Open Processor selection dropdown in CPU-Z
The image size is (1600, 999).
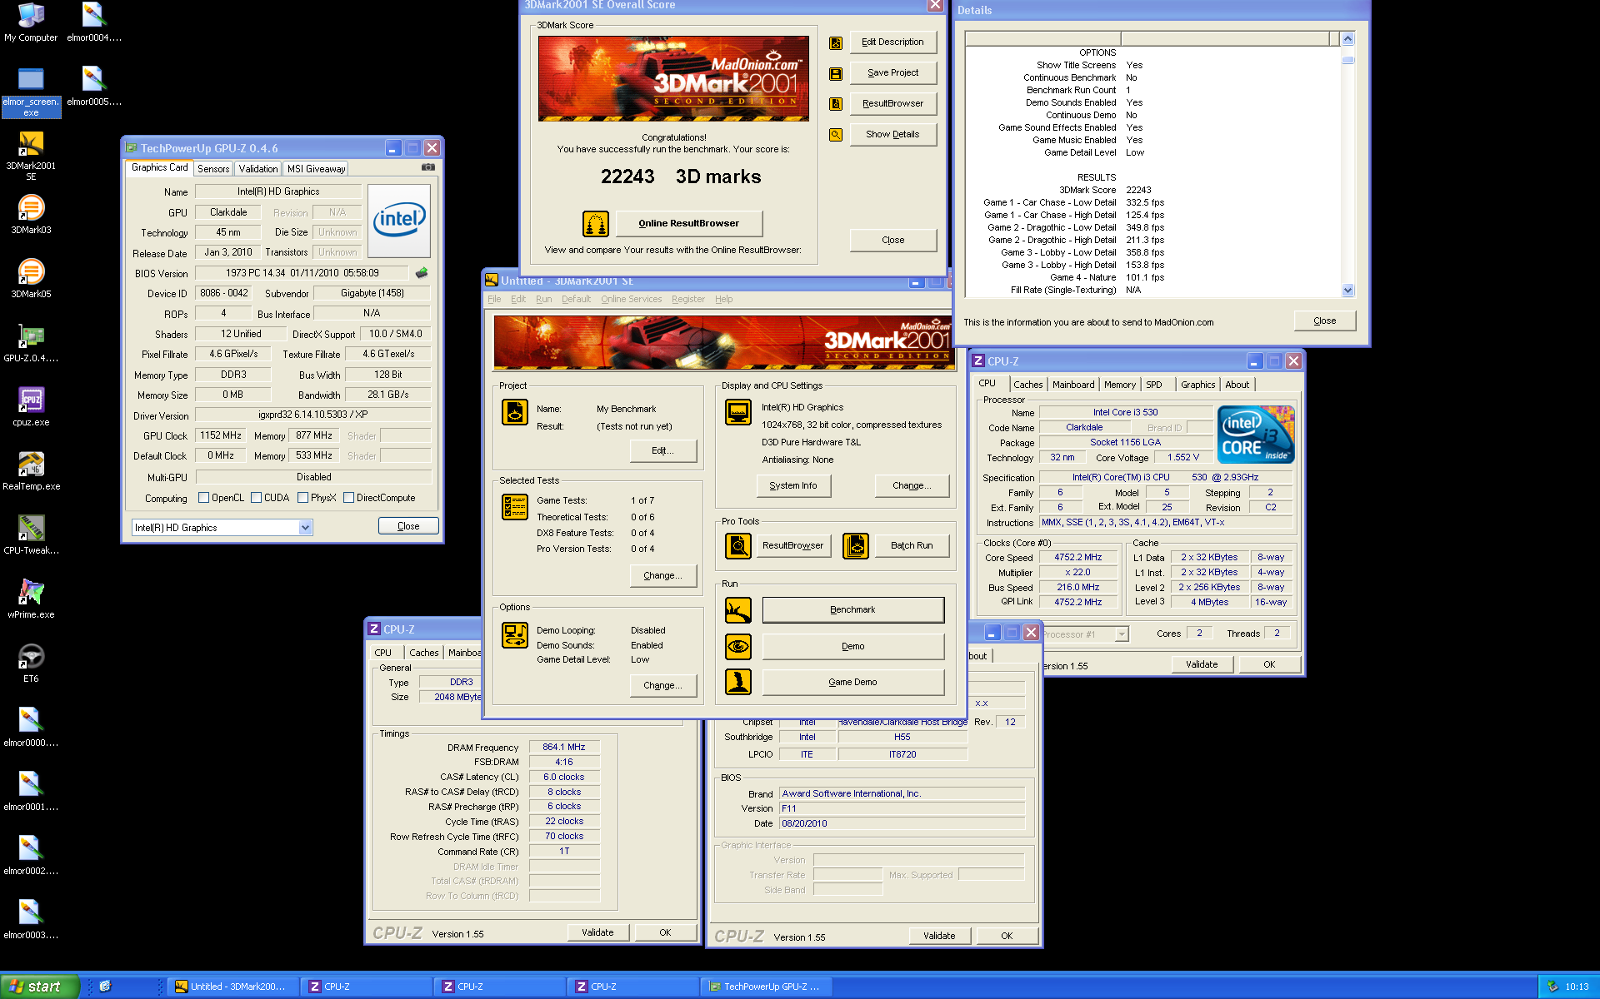point(1121,634)
